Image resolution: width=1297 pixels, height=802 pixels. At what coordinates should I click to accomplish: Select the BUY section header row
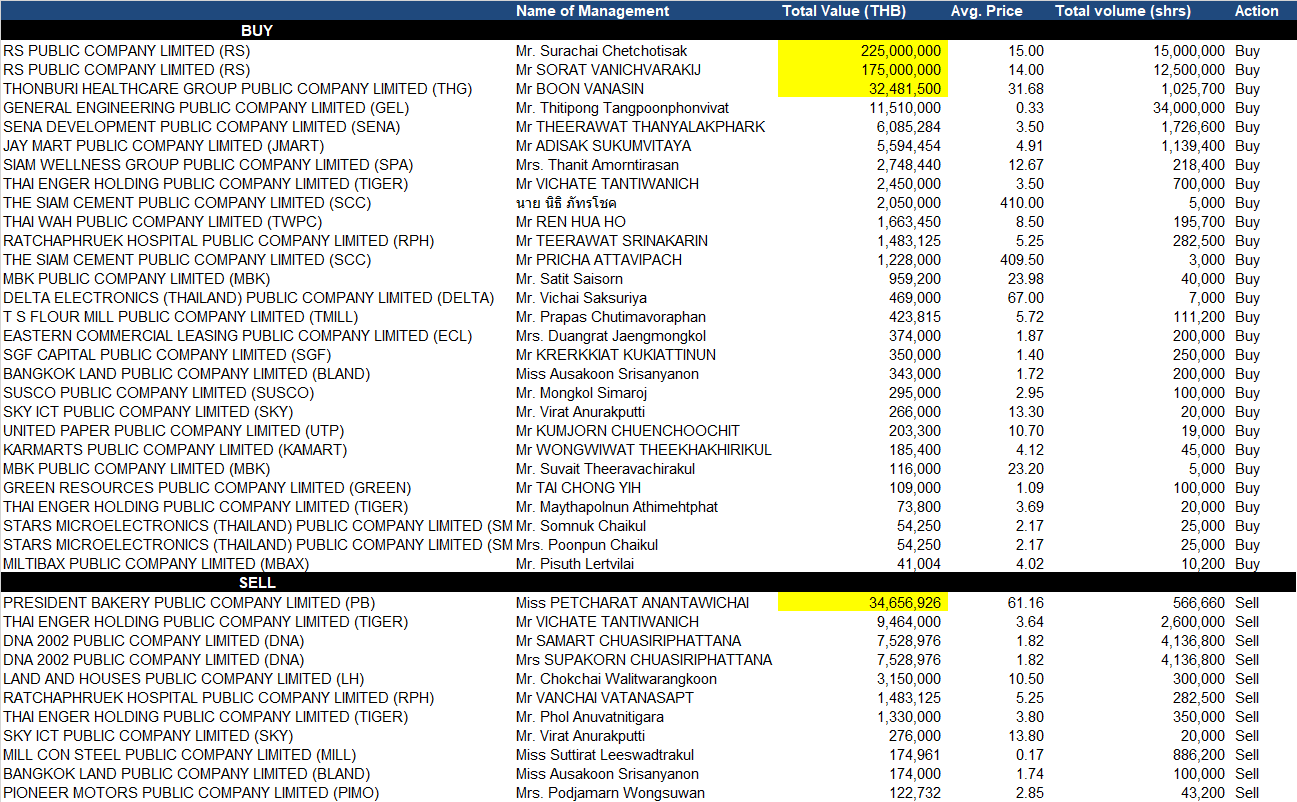tap(648, 31)
